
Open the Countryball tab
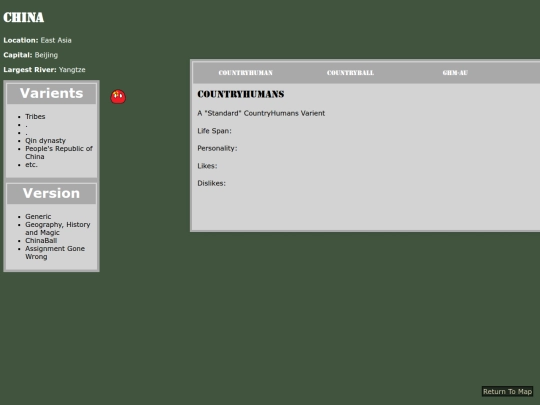click(350, 73)
